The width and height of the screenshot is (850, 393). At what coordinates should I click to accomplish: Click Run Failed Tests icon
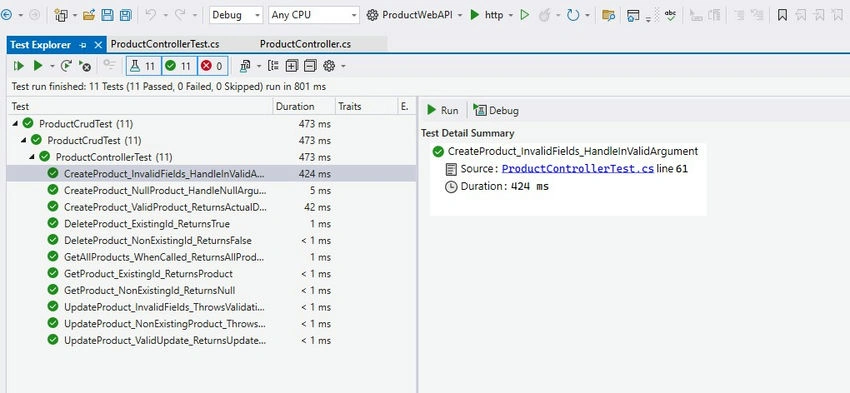[85, 66]
